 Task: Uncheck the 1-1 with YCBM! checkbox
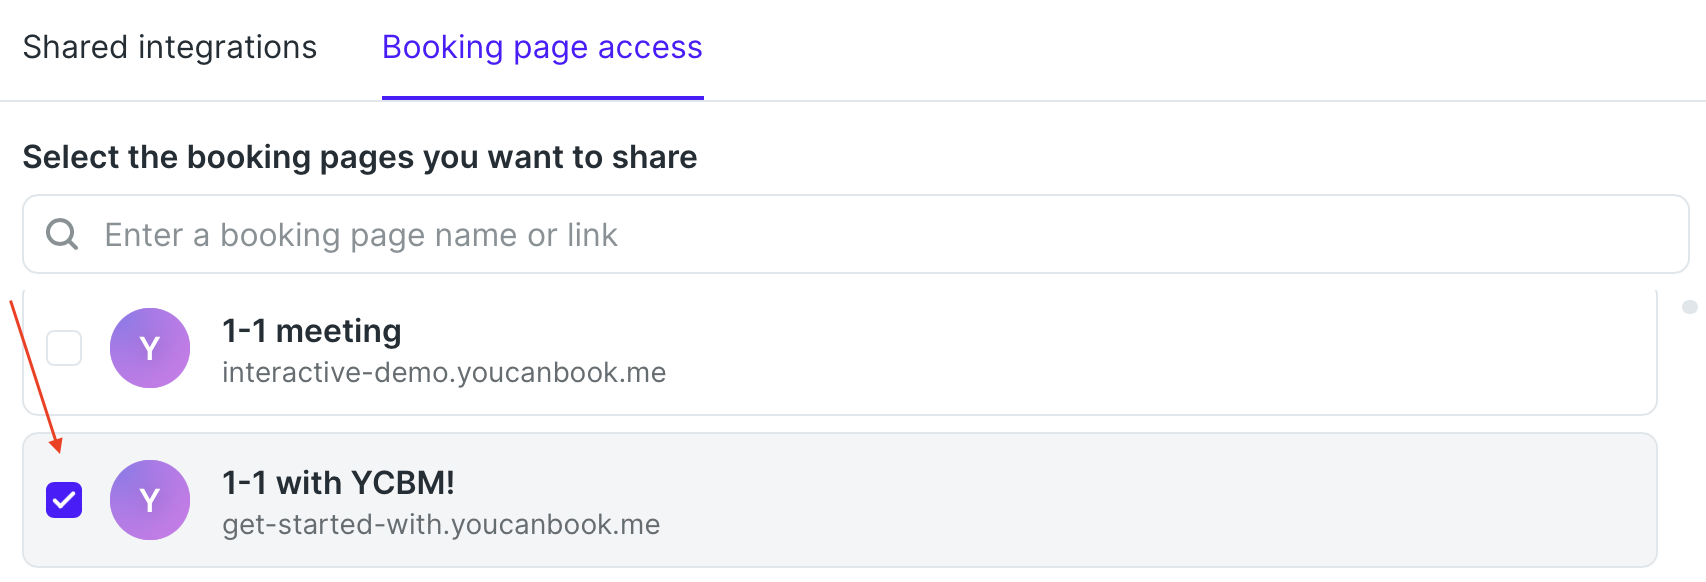(64, 500)
